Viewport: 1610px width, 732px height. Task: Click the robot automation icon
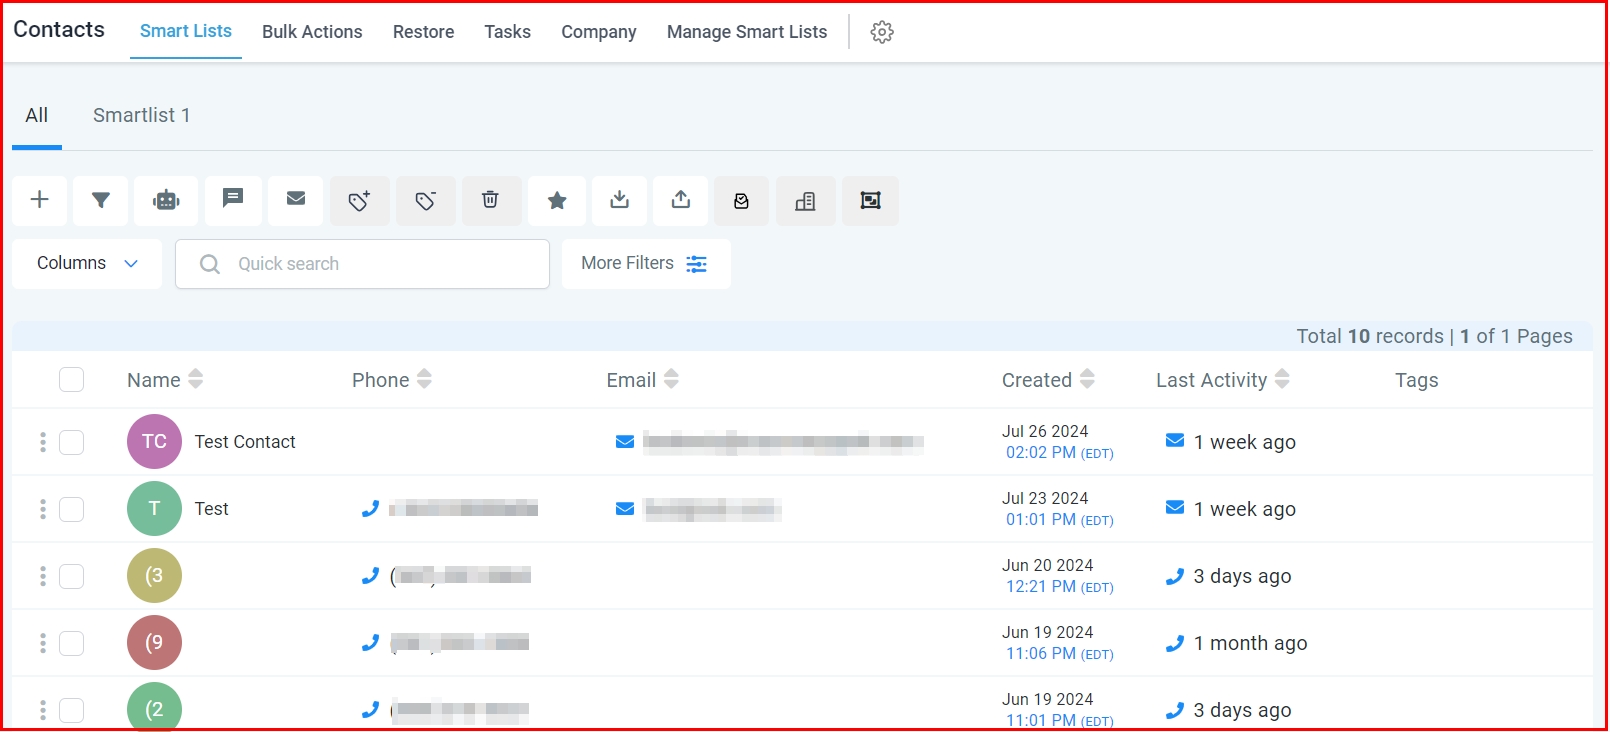pos(166,200)
